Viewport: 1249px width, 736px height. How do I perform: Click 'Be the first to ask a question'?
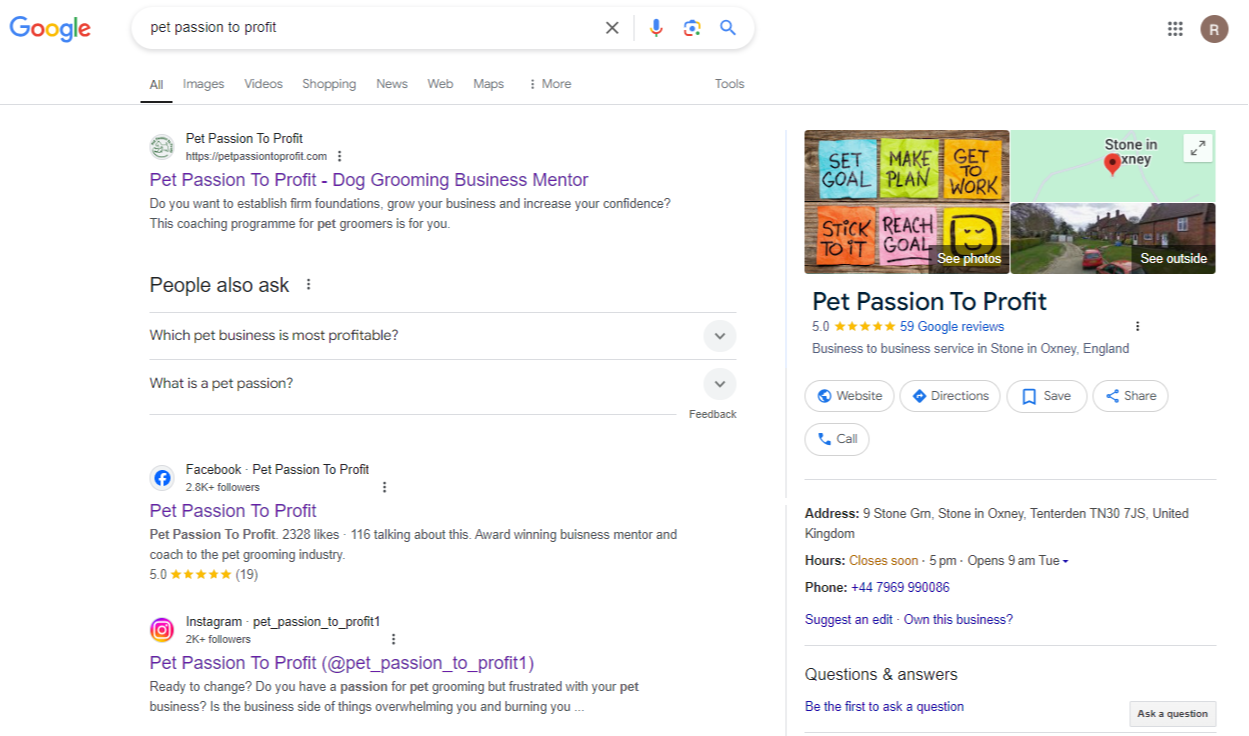(884, 707)
